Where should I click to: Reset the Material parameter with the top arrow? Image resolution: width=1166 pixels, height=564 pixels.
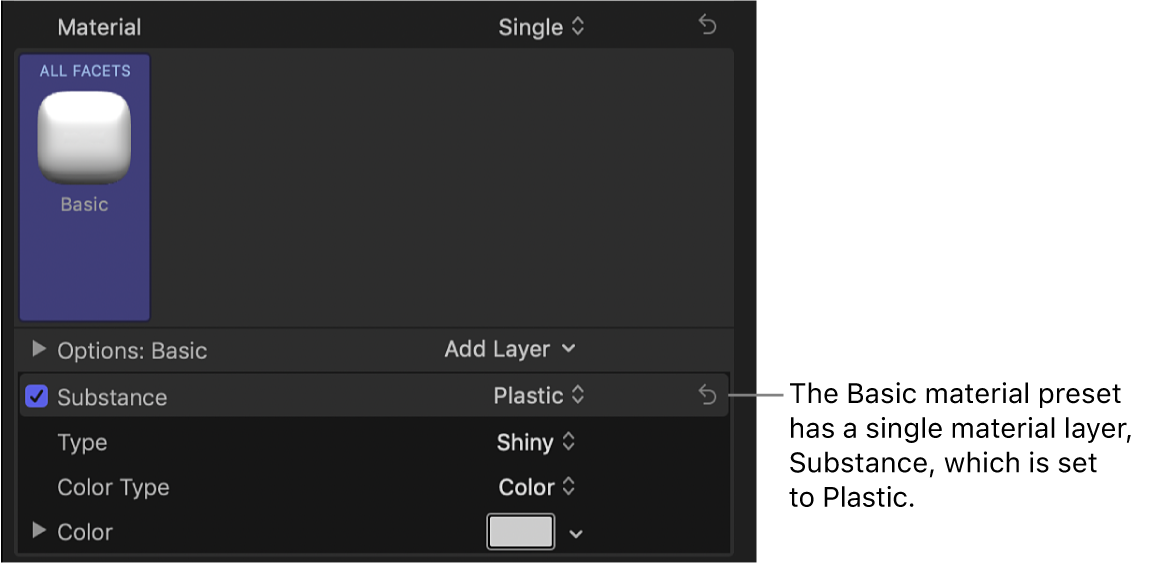point(707,26)
